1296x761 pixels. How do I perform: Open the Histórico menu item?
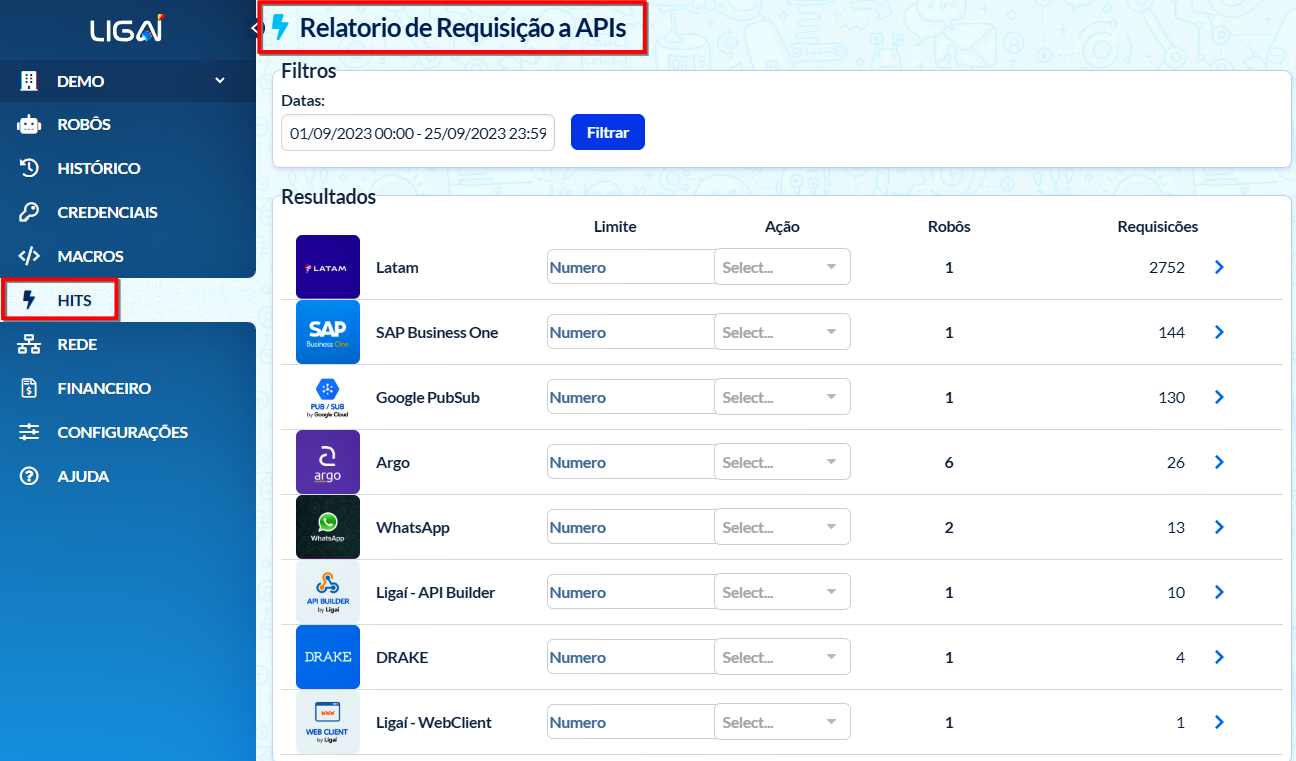[128, 168]
